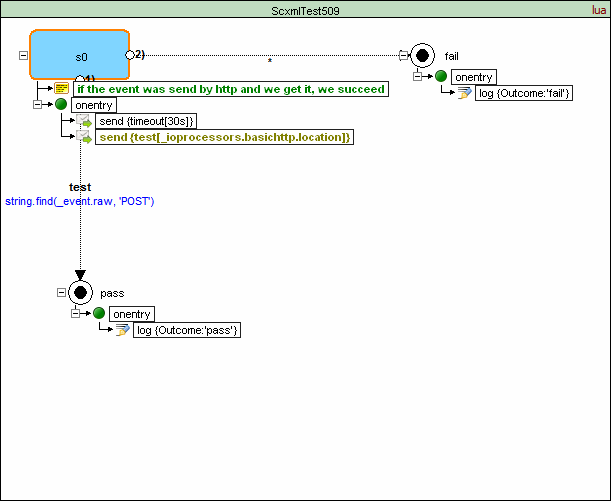
Task: Click the string.find transition condition text
Action: tap(79, 201)
